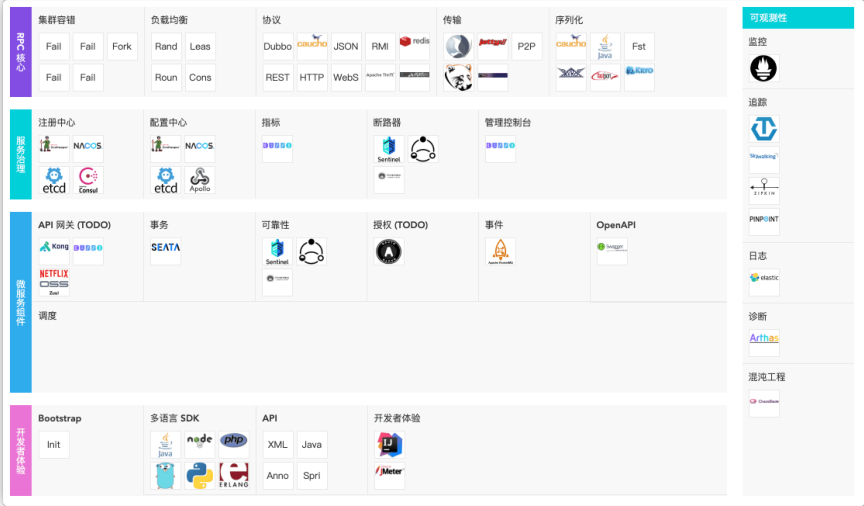Click the SEATA transaction icon
Image resolution: width=864 pixels, height=506 pixels.
click(x=166, y=248)
